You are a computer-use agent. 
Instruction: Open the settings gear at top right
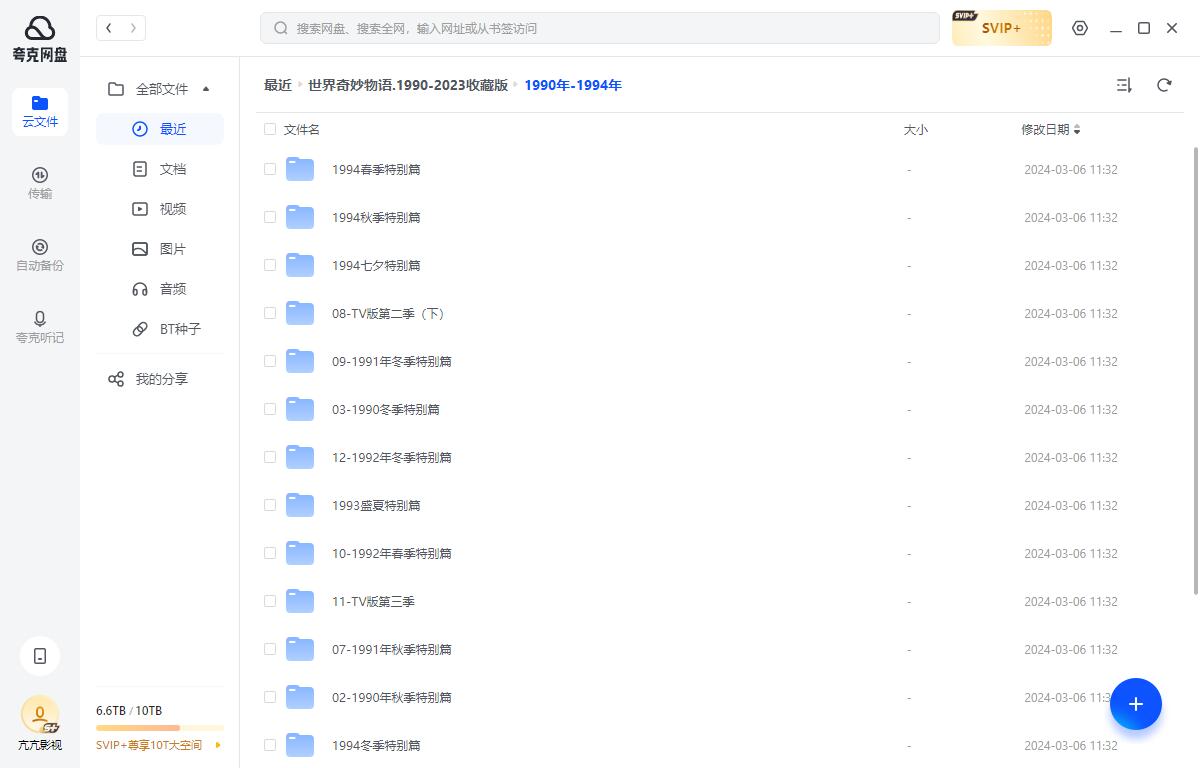tap(1080, 28)
